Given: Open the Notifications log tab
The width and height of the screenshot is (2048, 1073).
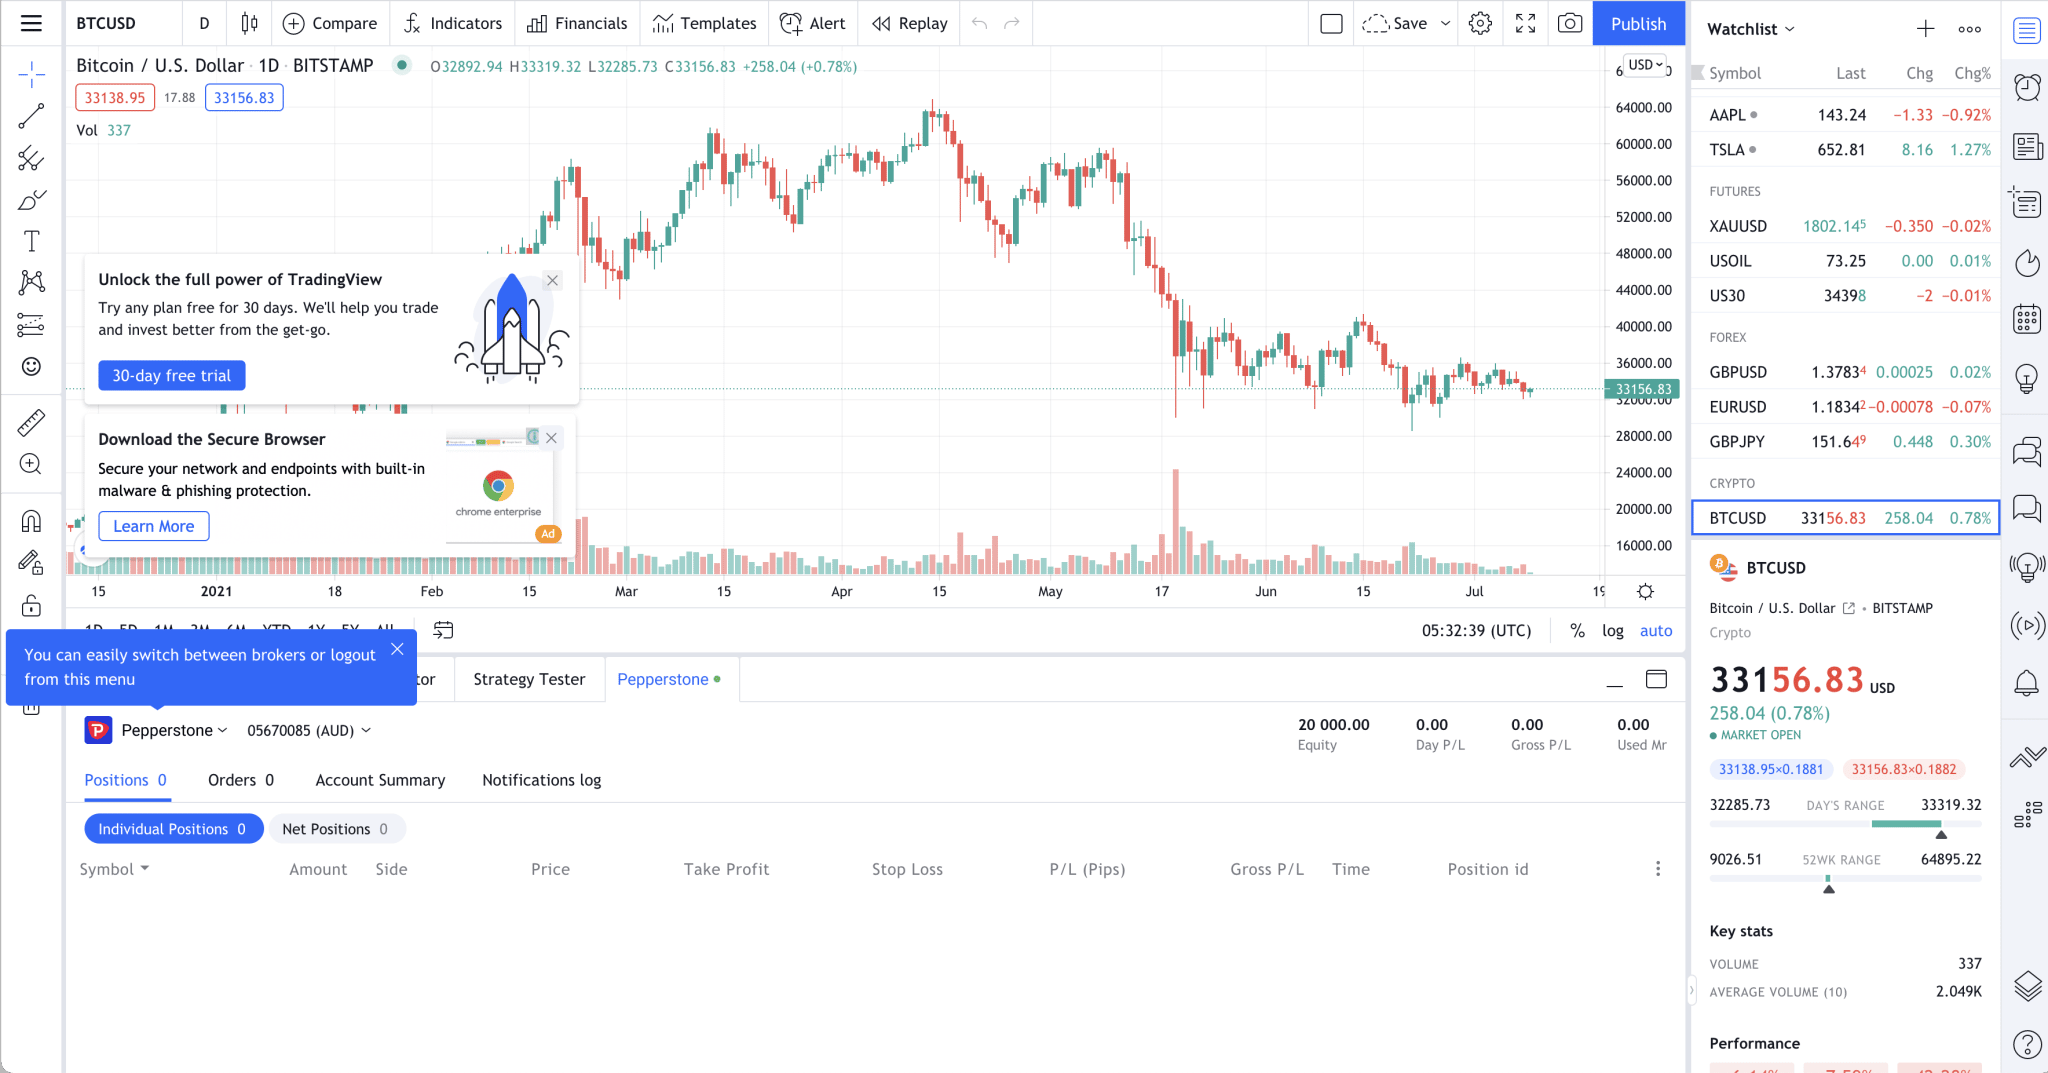Looking at the screenshot, I should tap(541, 780).
